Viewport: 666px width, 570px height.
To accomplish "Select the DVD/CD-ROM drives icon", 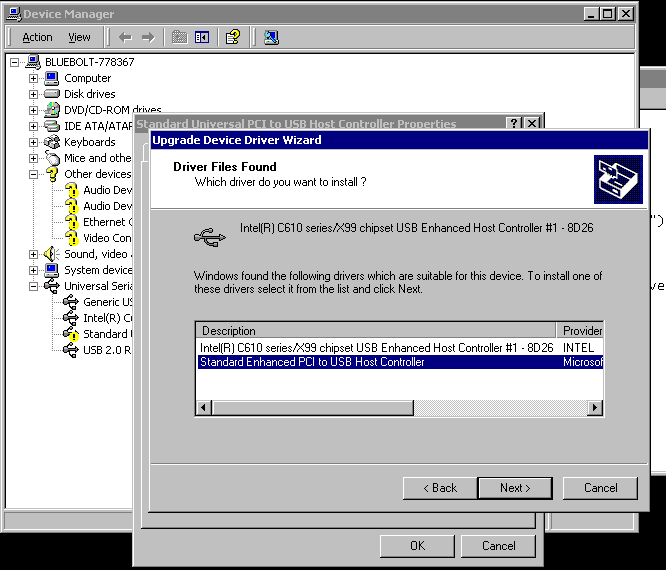I will 52,110.
